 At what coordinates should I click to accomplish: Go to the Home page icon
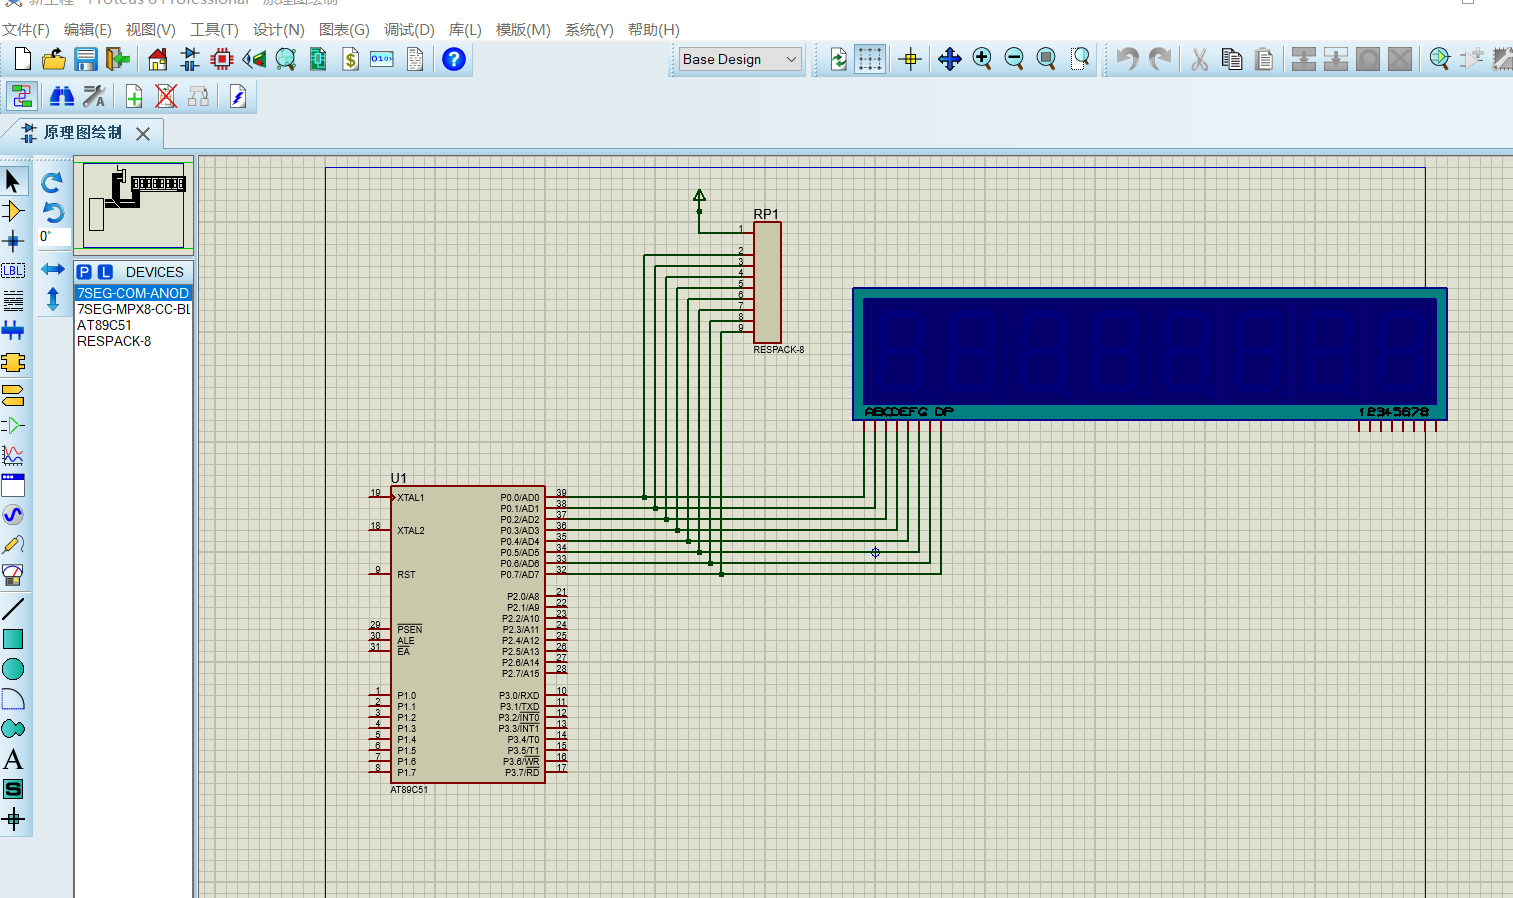tap(158, 59)
